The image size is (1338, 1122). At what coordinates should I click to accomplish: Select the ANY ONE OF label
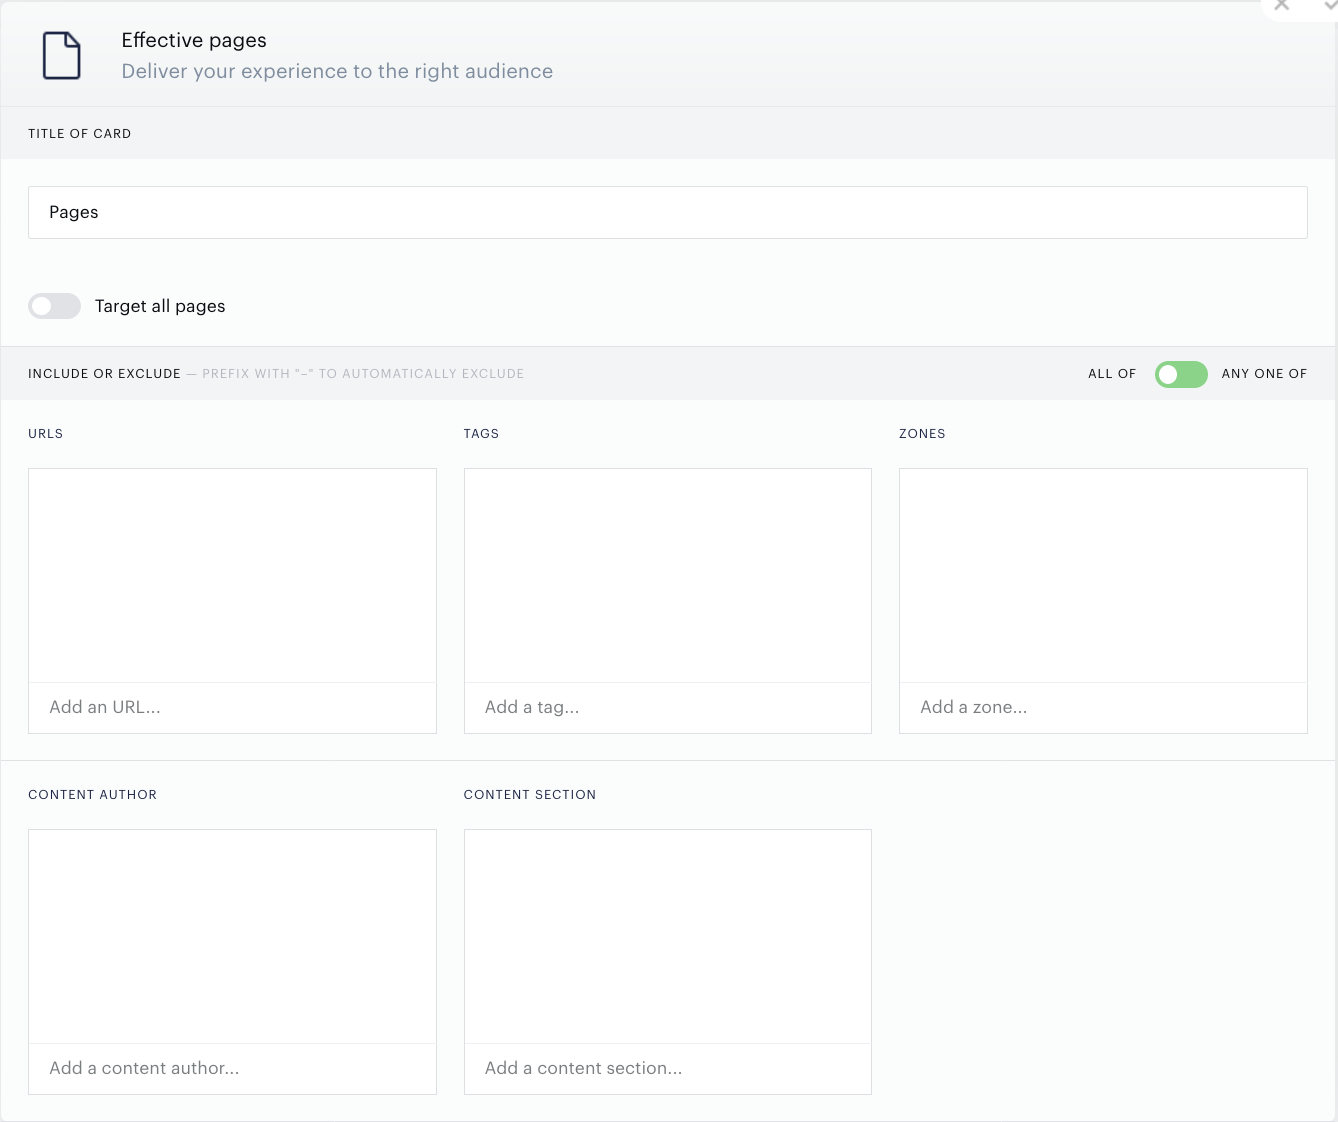tap(1264, 374)
